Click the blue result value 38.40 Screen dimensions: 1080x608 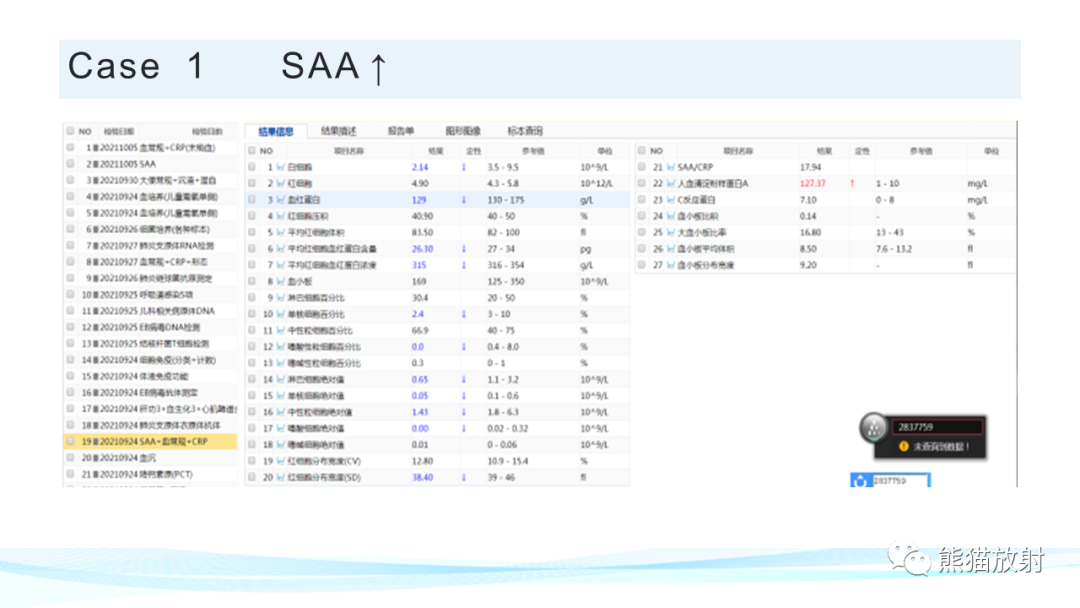click(x=422, y=477)
